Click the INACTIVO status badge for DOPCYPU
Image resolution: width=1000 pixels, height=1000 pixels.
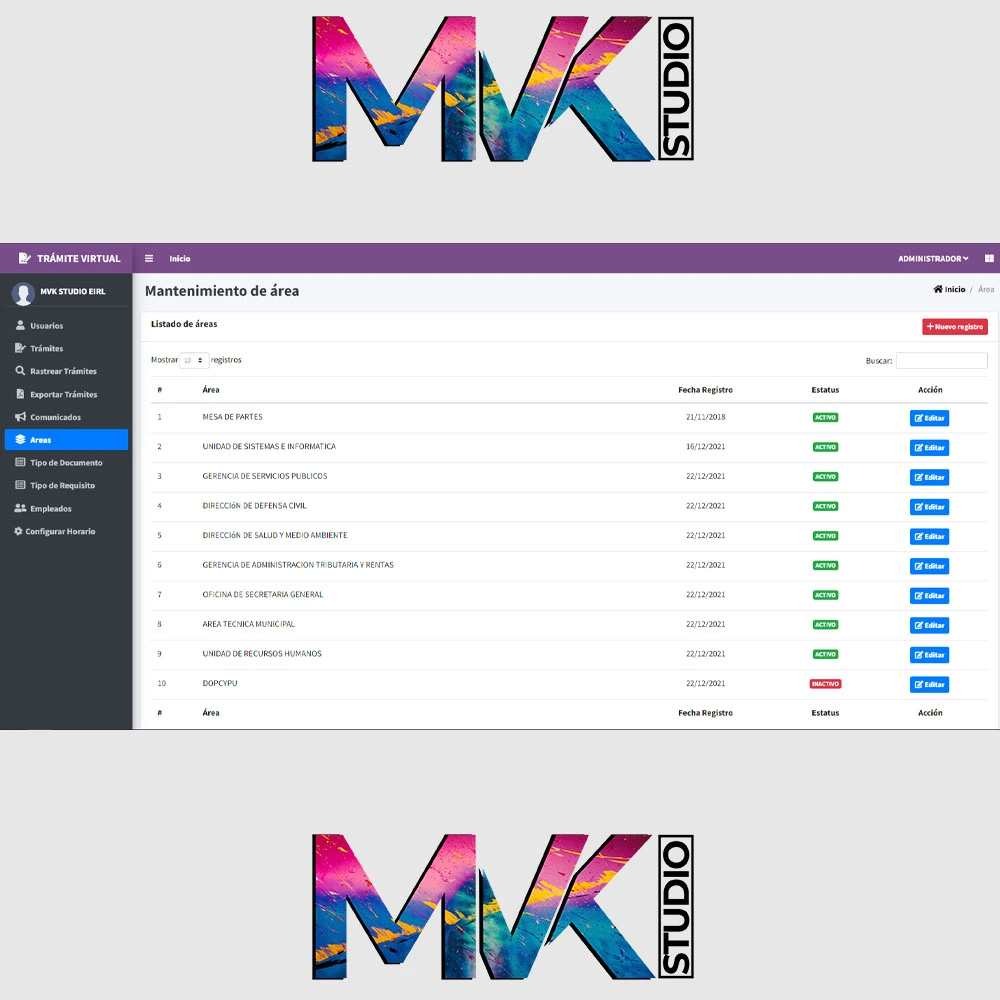825,684
